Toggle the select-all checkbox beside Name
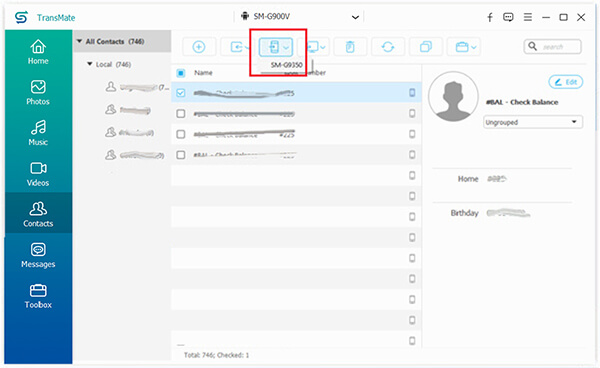This screenshot has width=600, height=368. [181, 73]
